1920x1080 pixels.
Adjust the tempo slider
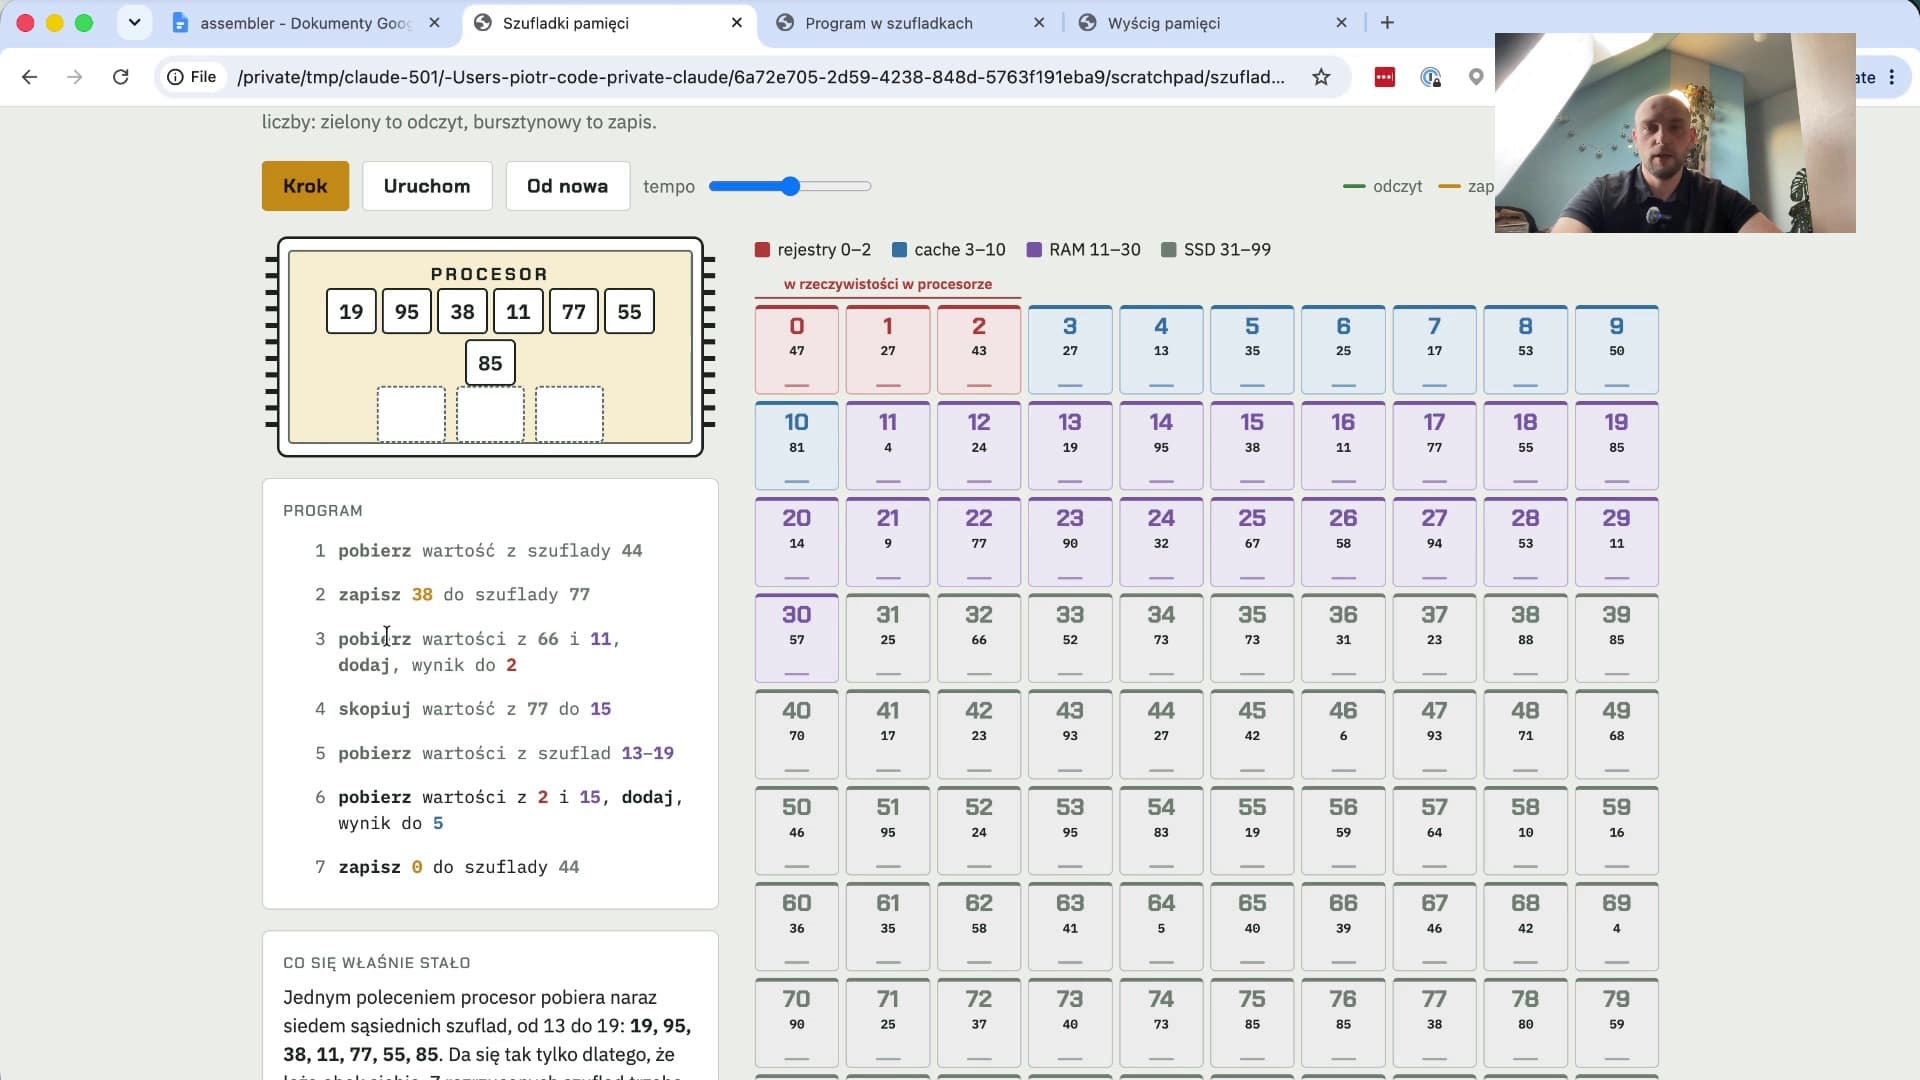[x=790, y=186]
